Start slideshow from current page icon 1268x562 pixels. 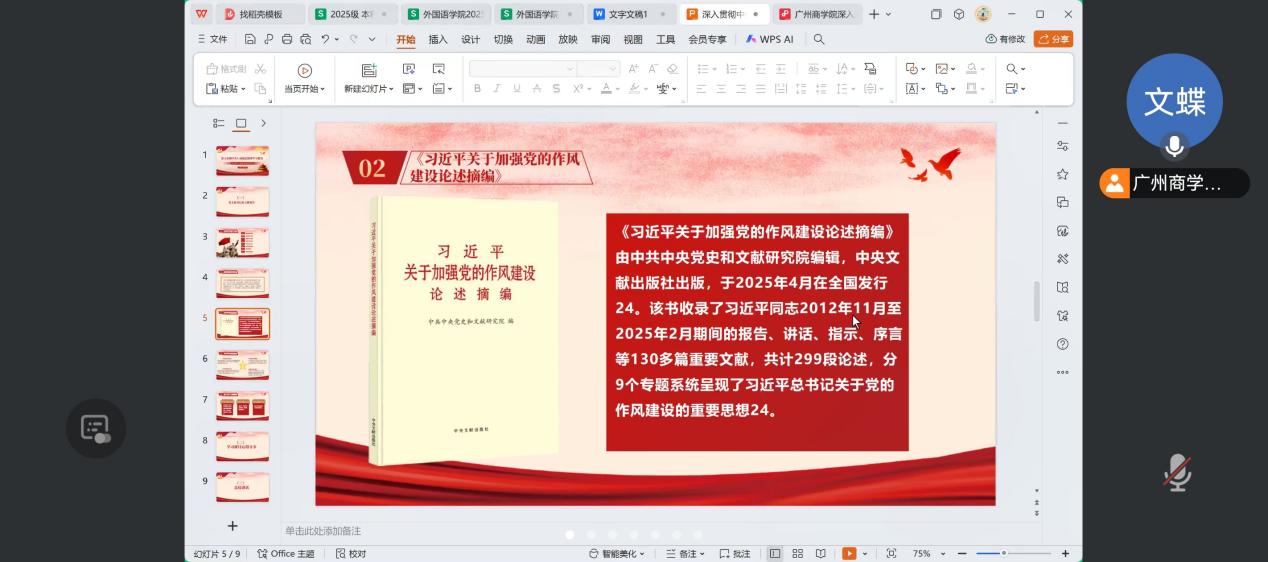(304, 70)
